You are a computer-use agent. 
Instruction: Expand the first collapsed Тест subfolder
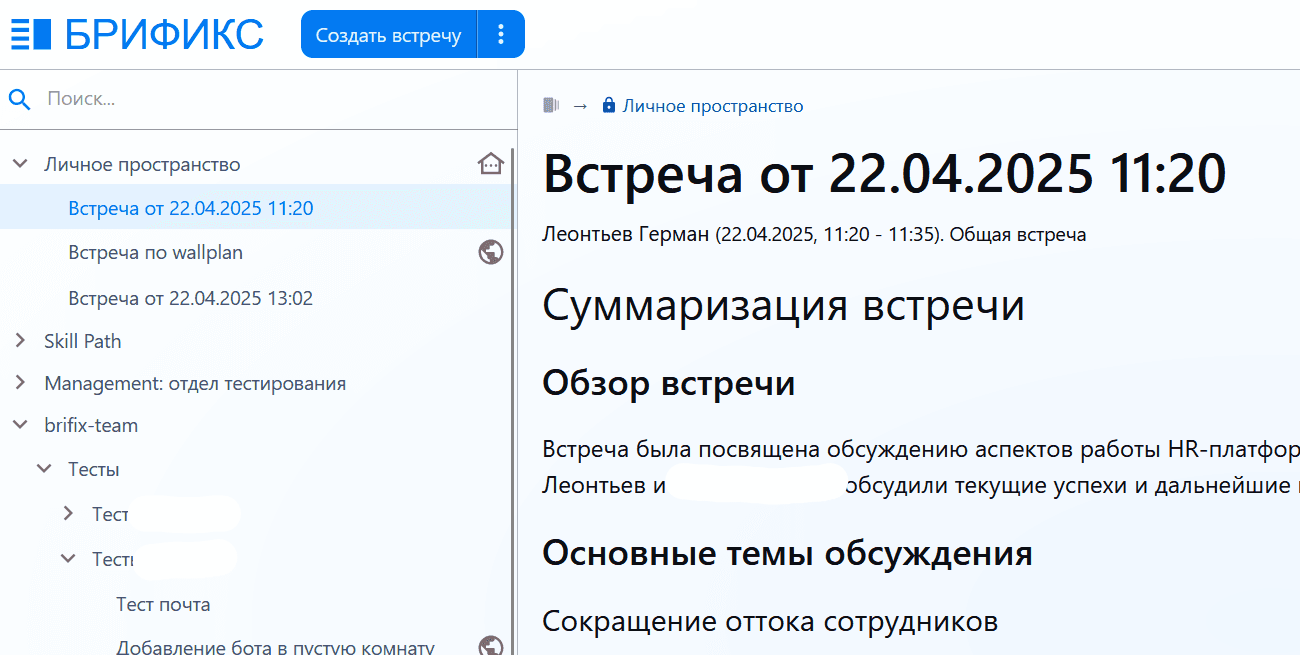68,513
